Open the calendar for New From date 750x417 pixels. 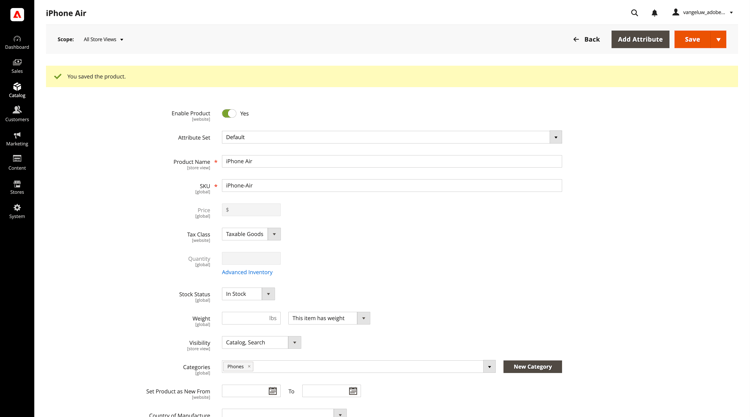coord(273,391)
